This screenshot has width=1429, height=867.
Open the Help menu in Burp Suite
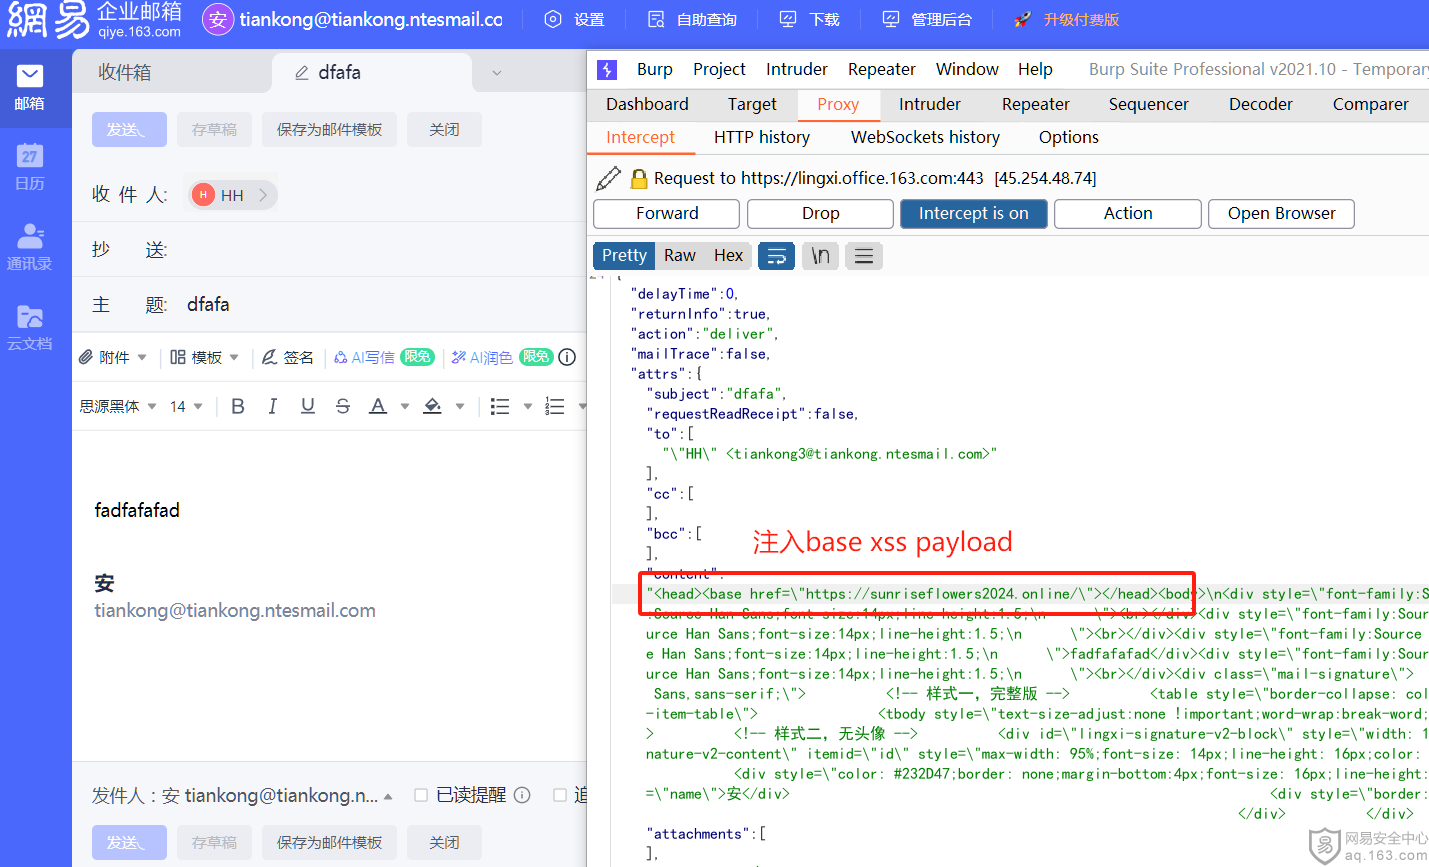pos(1035,69)
